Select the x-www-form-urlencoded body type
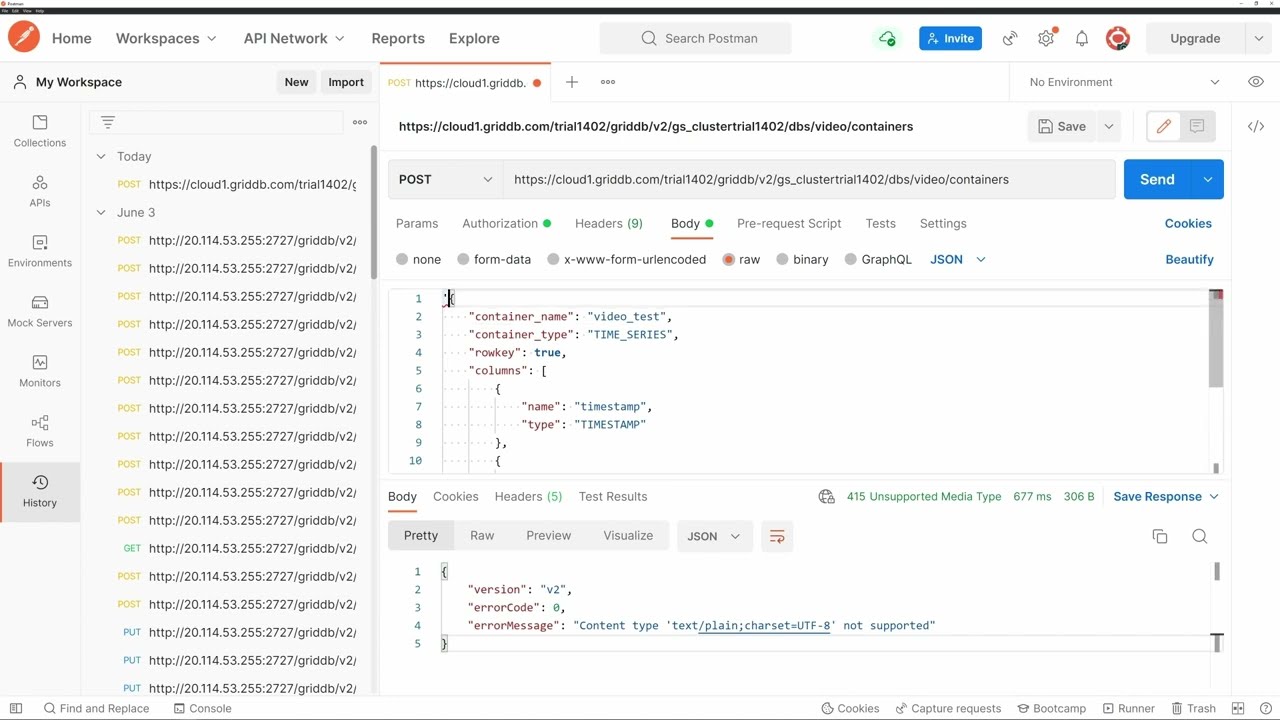Image resolution: width=1280 pixels, height=720 pixels. click(x=553, y=259)
